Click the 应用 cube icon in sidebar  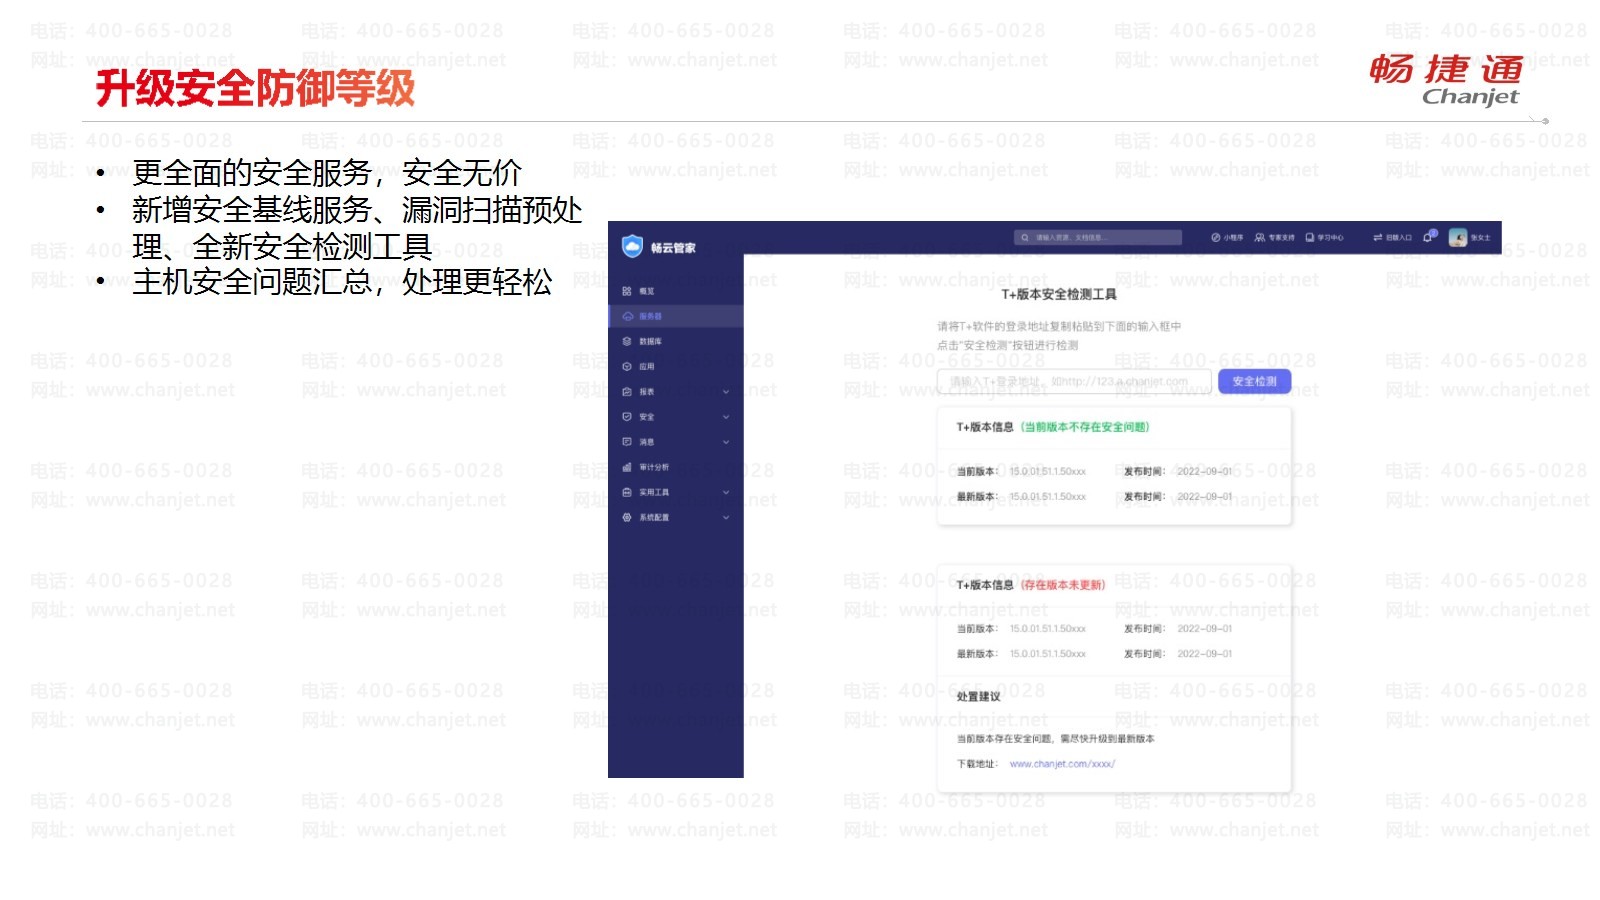(627, 366)
